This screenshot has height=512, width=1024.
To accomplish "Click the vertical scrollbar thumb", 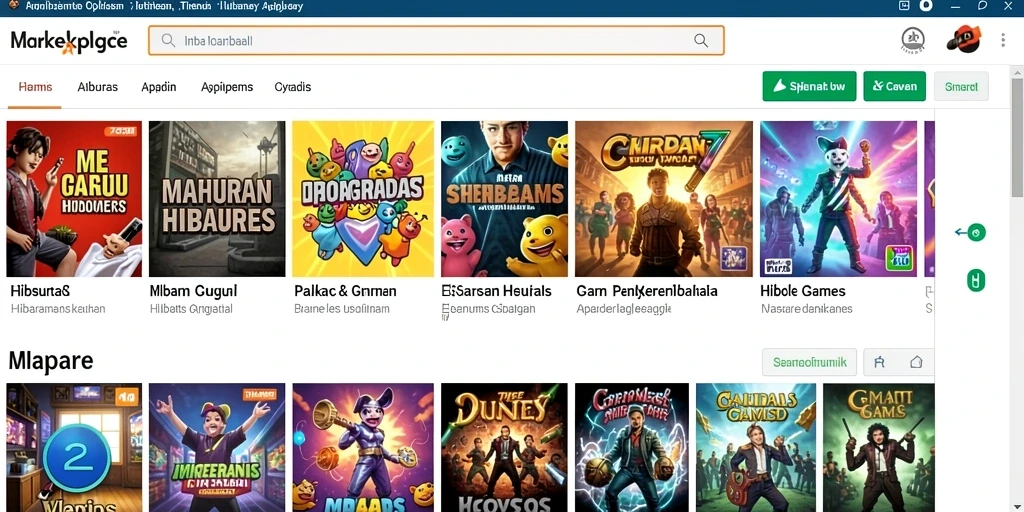I will [x=1017, y=137].
